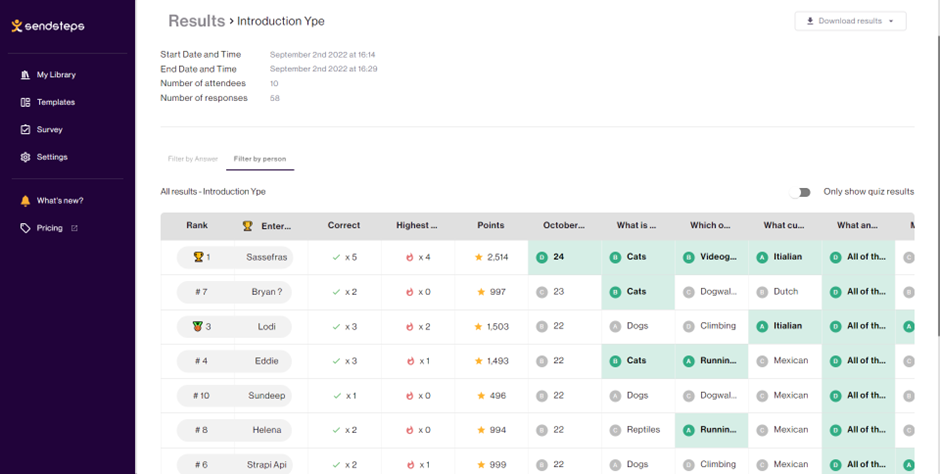Click the bell icon for What's new

pos(25,201)
